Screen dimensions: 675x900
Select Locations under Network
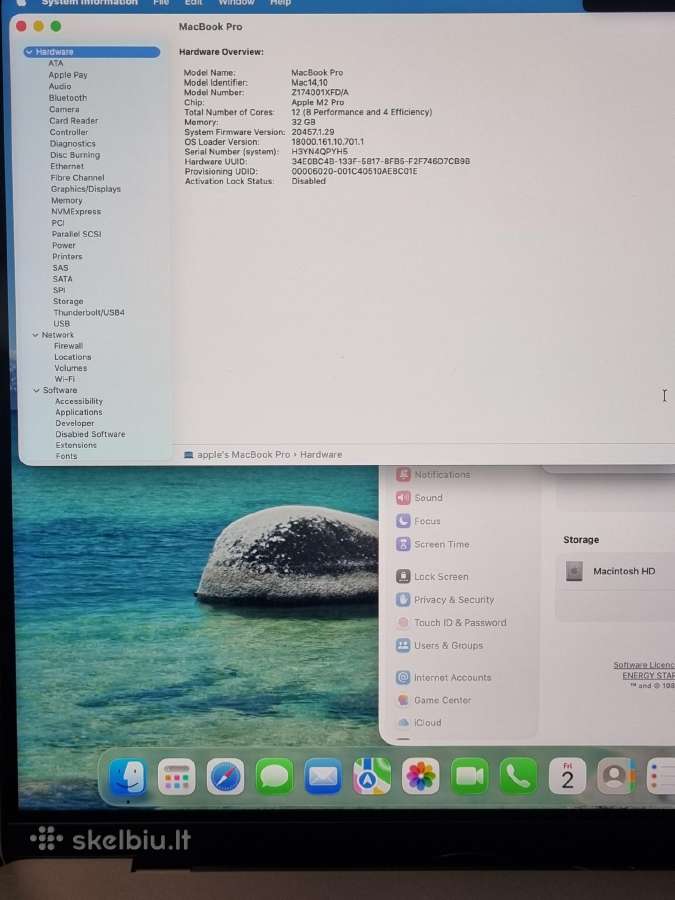click(72, 357)
